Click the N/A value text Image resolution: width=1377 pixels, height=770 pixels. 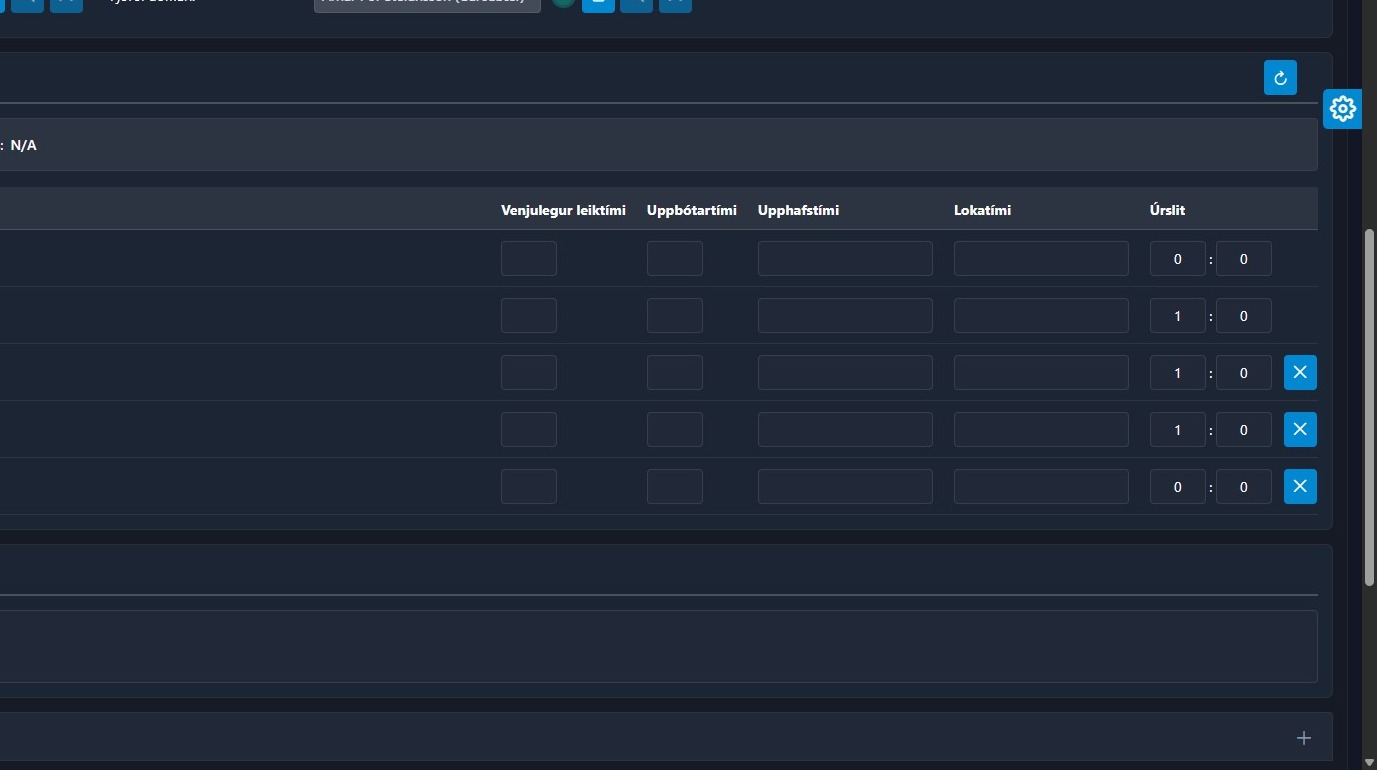24,145
